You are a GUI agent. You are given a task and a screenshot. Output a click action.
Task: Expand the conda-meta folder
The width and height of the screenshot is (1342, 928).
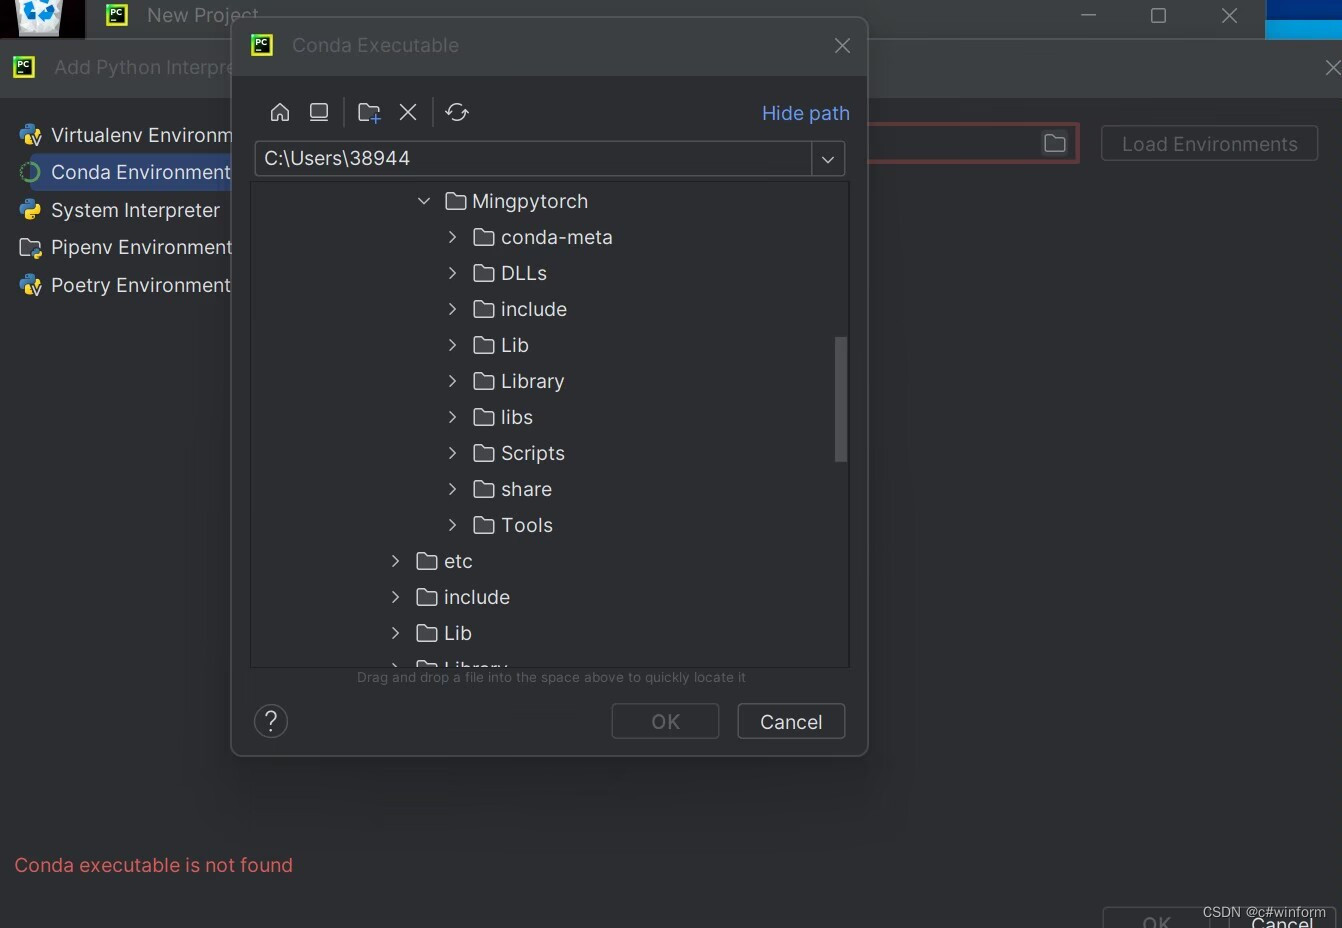[452, 237]
